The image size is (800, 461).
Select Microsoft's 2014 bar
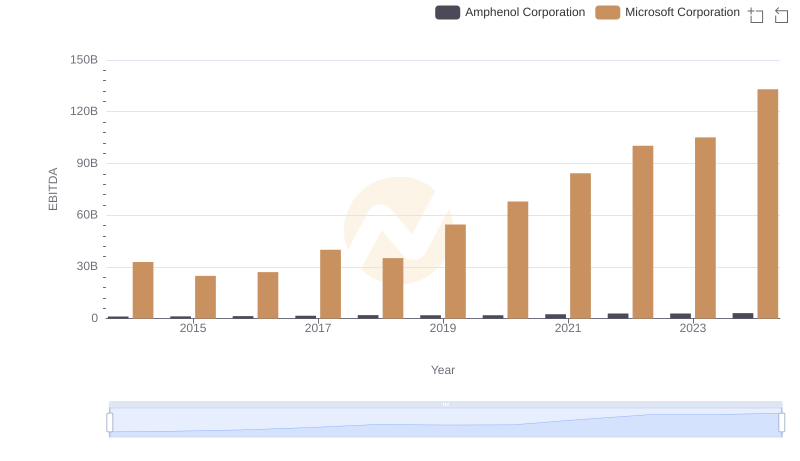[x=143, y=290]
